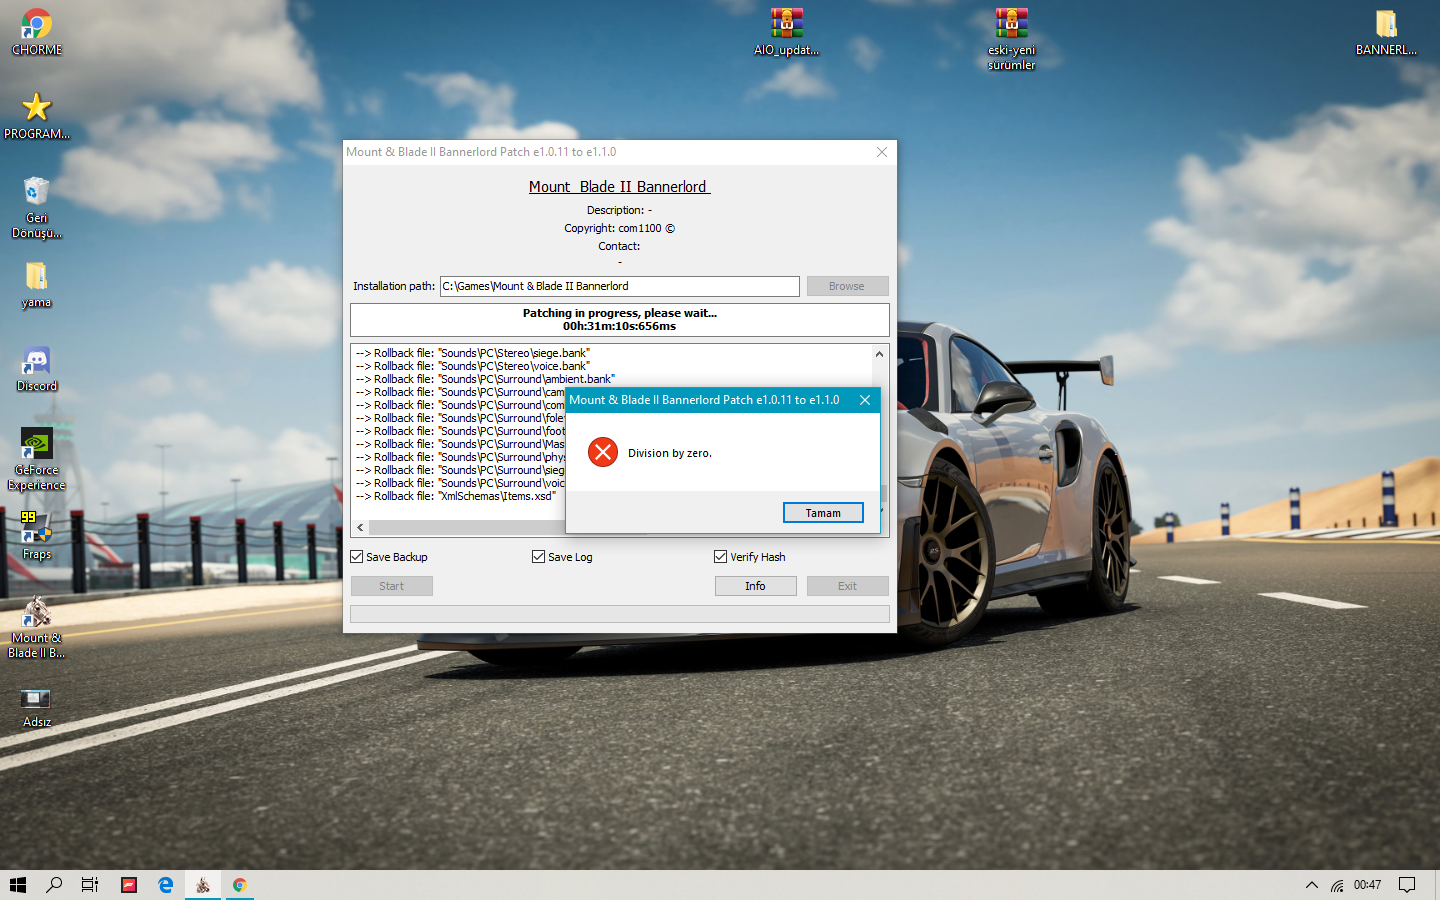Click the log horizontal scroll left arrow
The height and width of the screenshot is (900, 1440).
(360, 527)
